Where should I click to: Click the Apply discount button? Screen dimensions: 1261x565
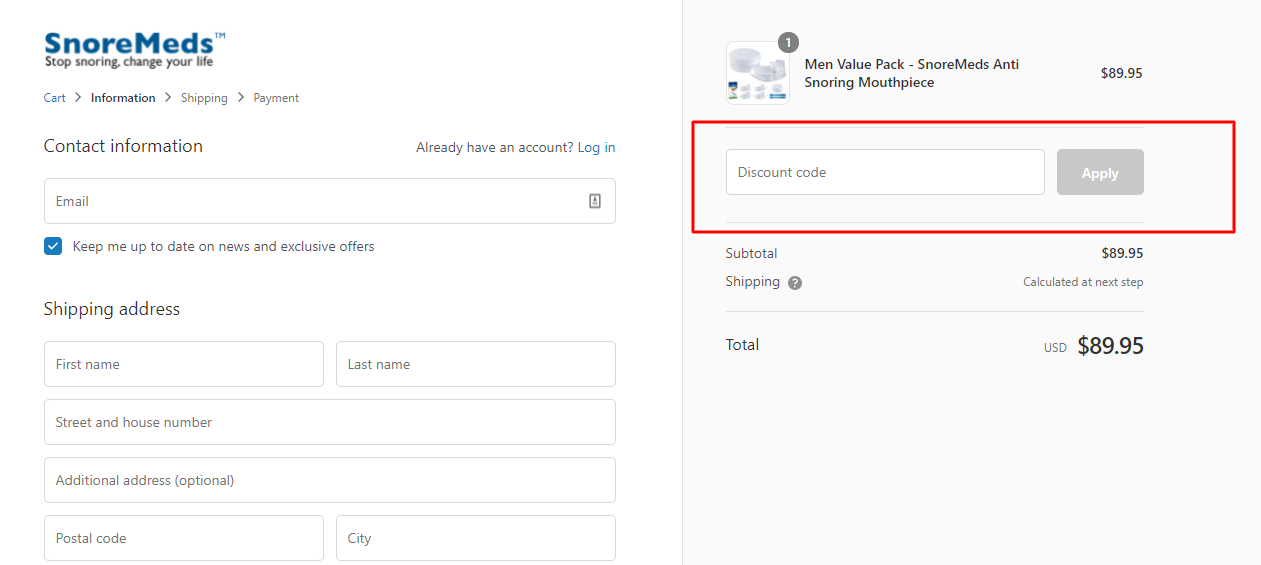tap(1100, 172)
